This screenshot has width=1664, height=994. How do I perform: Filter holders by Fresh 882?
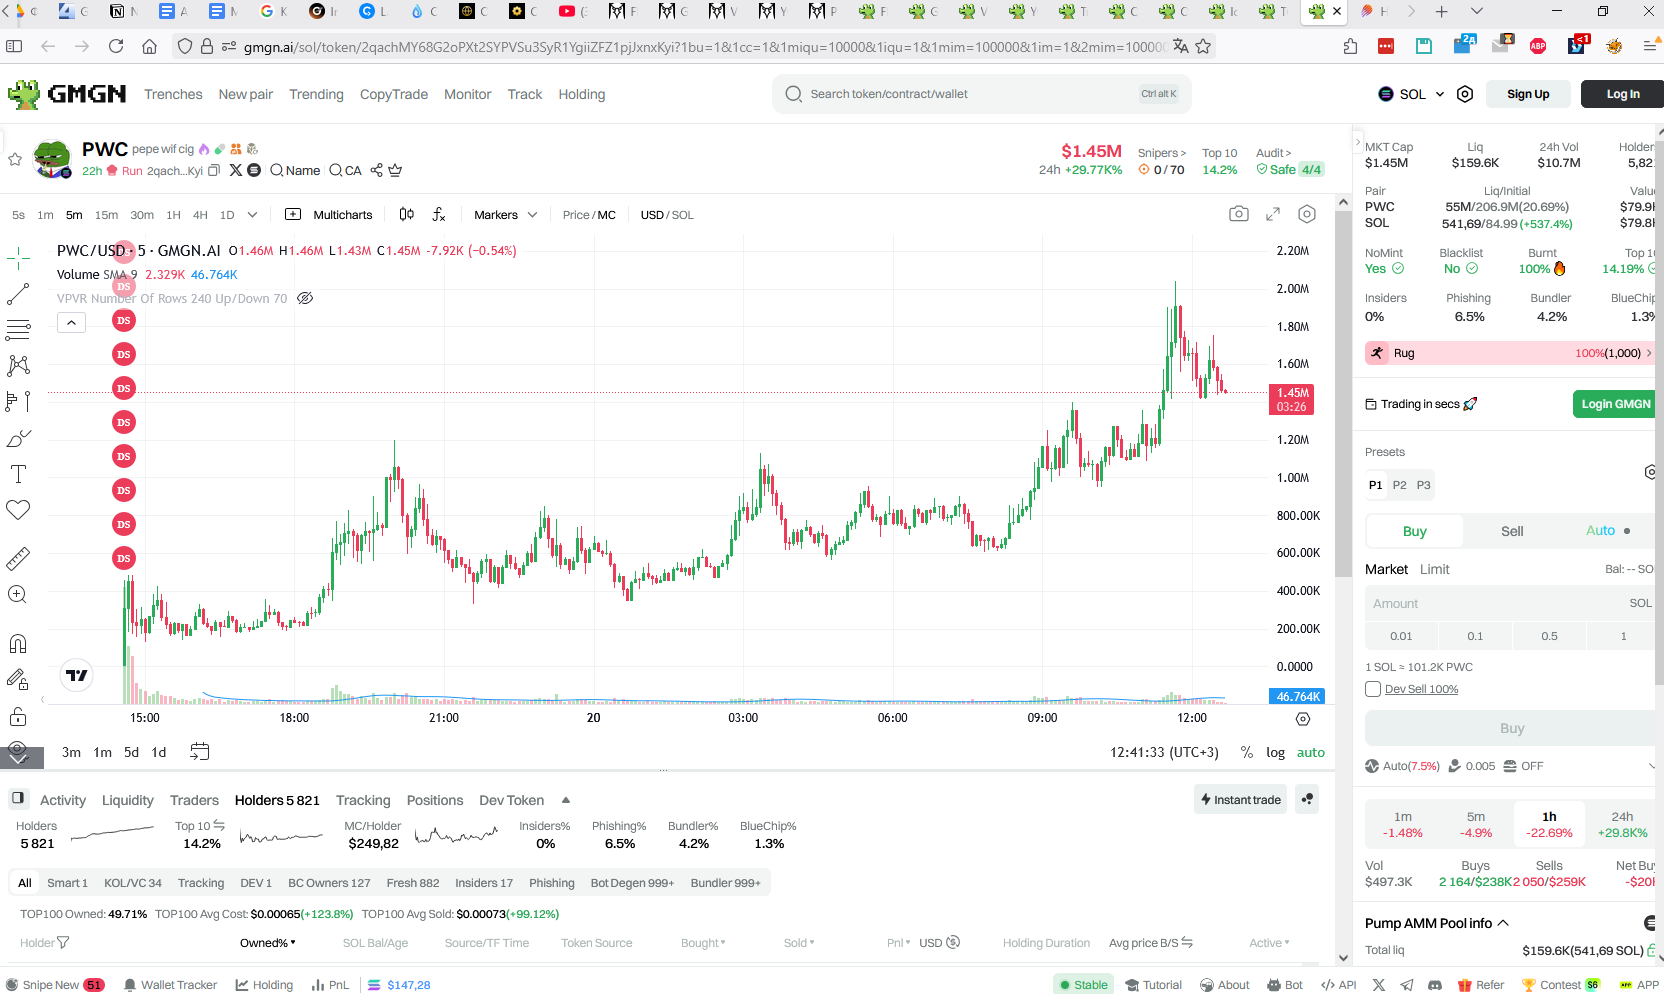tap(413, 883)
